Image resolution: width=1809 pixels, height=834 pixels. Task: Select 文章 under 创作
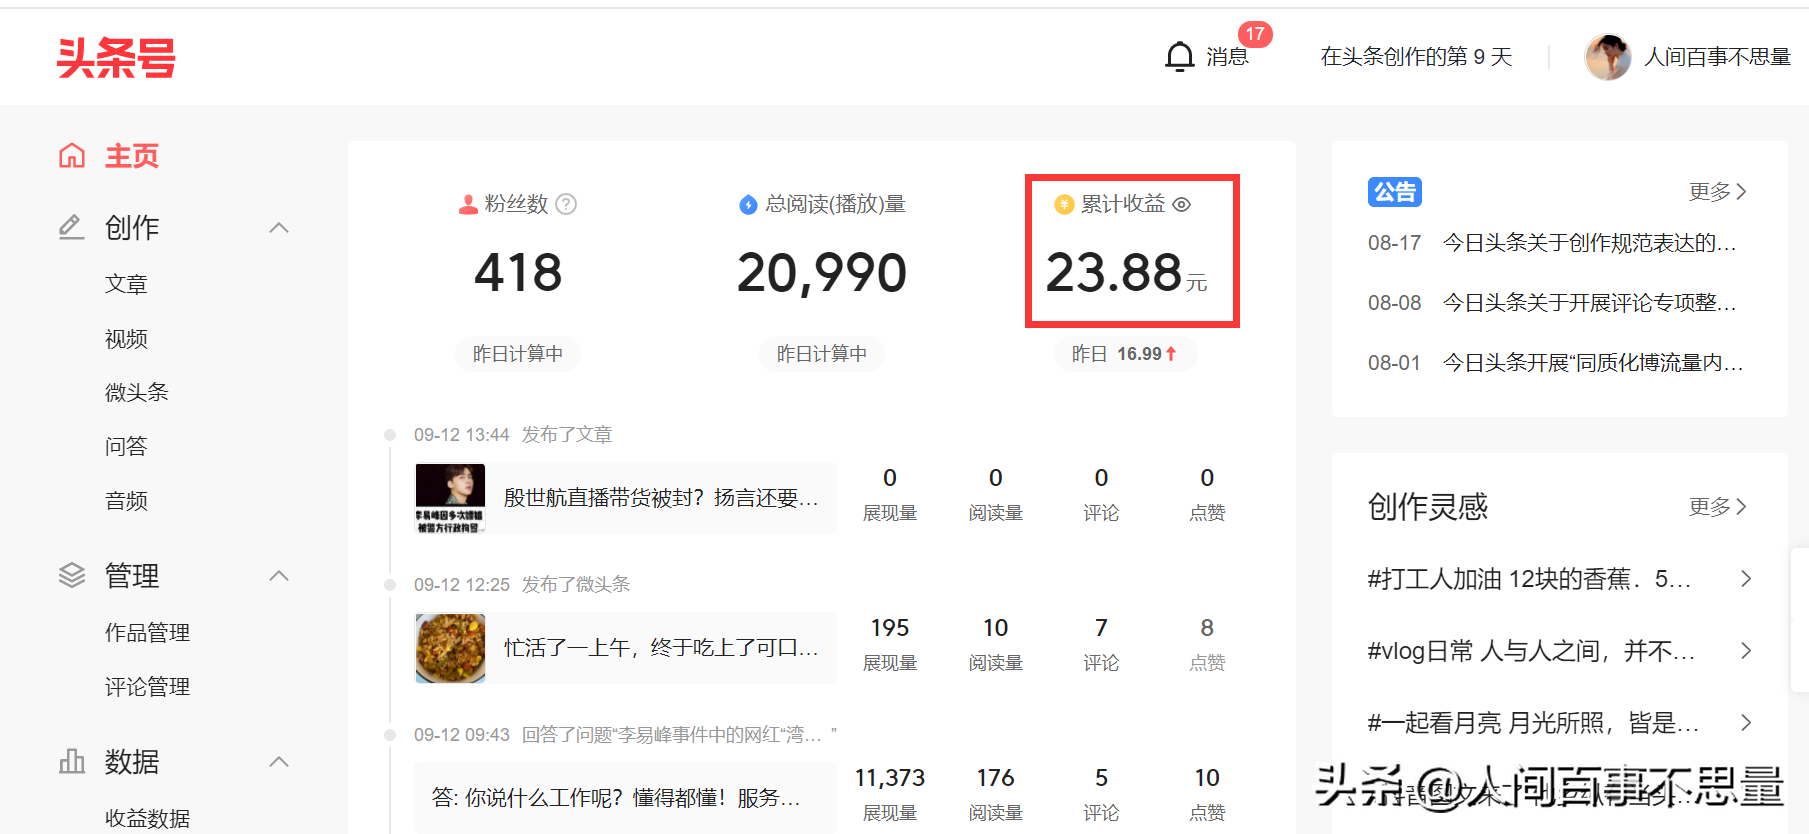(126, 284)
